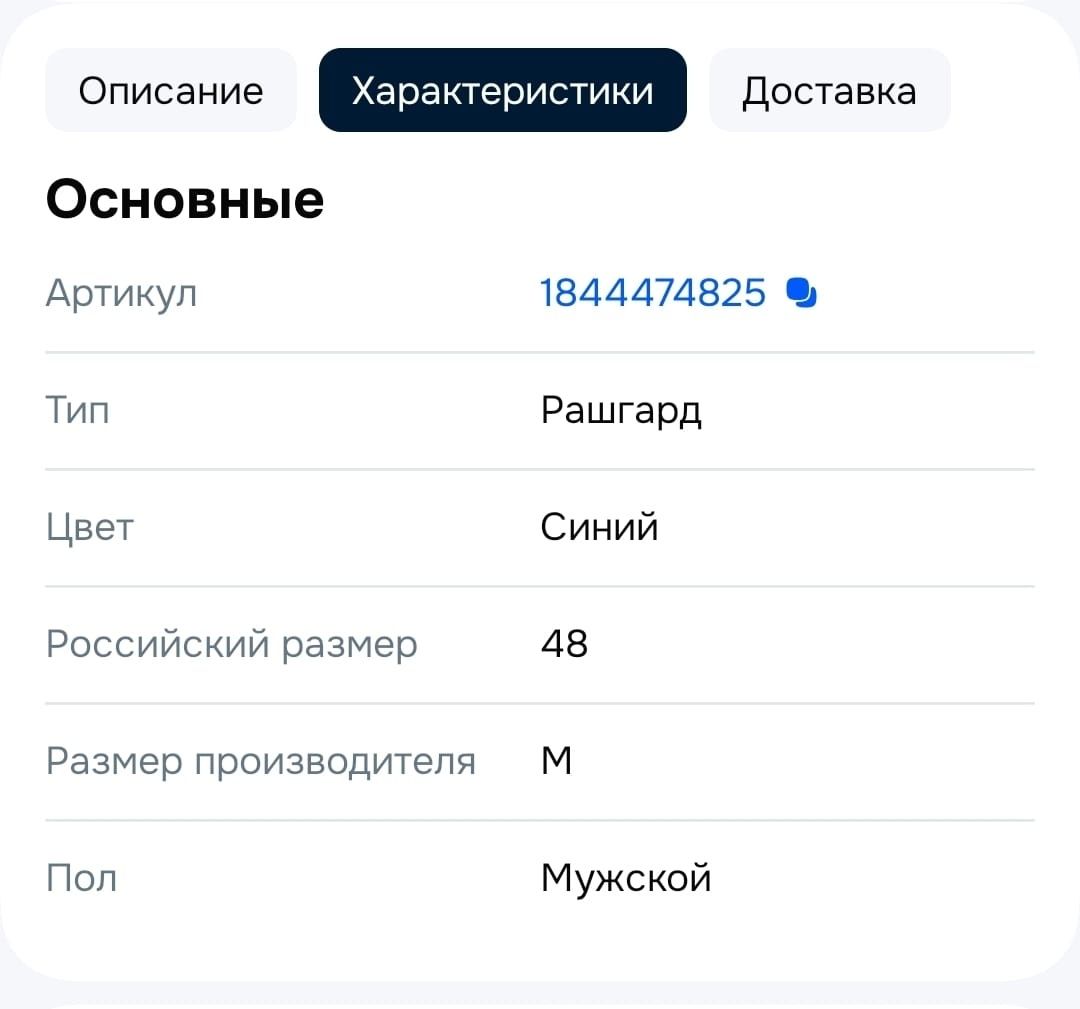Select the Характеристики tab

[x=503, y=90]
